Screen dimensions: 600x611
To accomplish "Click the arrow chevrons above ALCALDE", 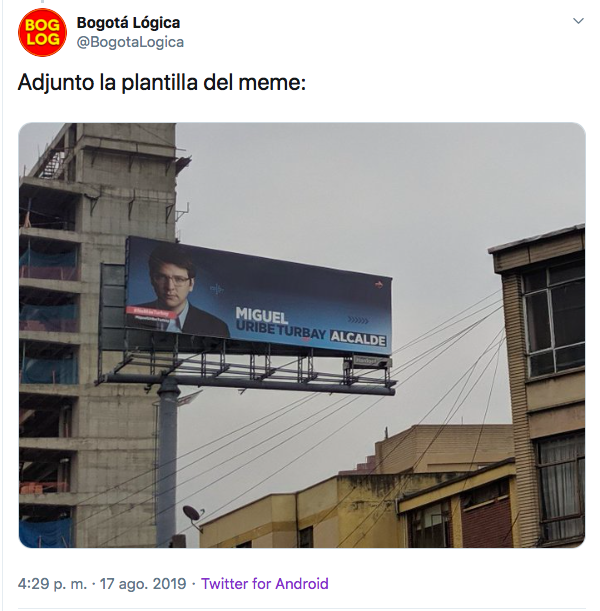I will (x=357, y=320).
